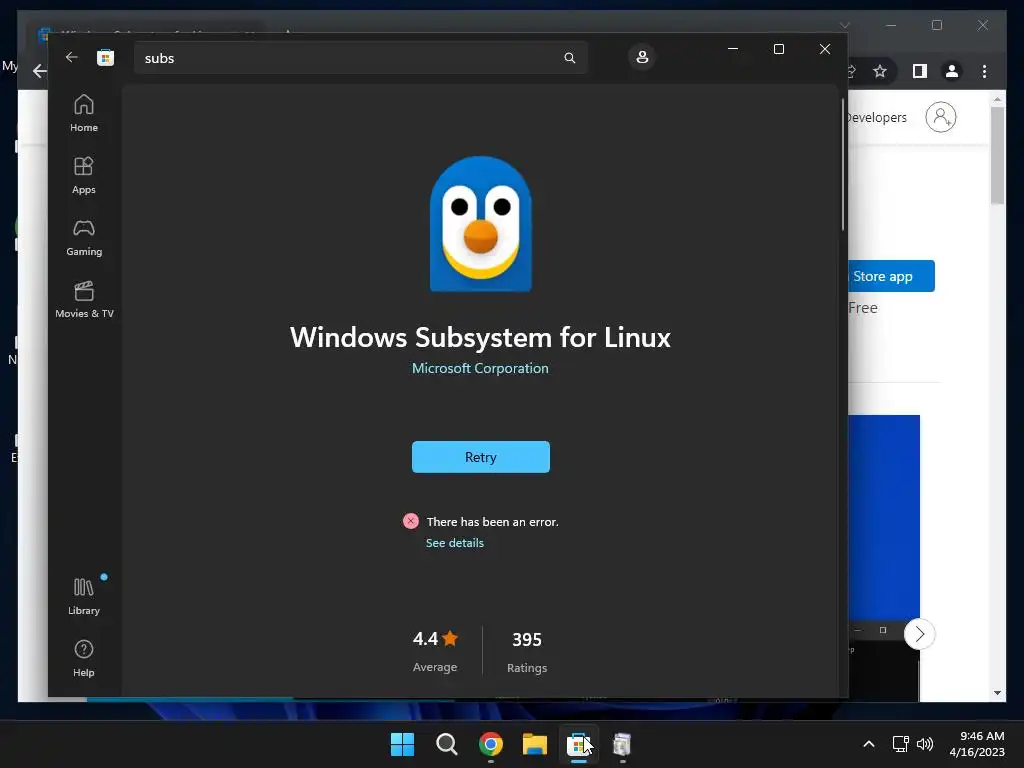Viewport: 1024px width, 768px height.
Task: Go back in Microsoft Store
Action: pos(72,57)
